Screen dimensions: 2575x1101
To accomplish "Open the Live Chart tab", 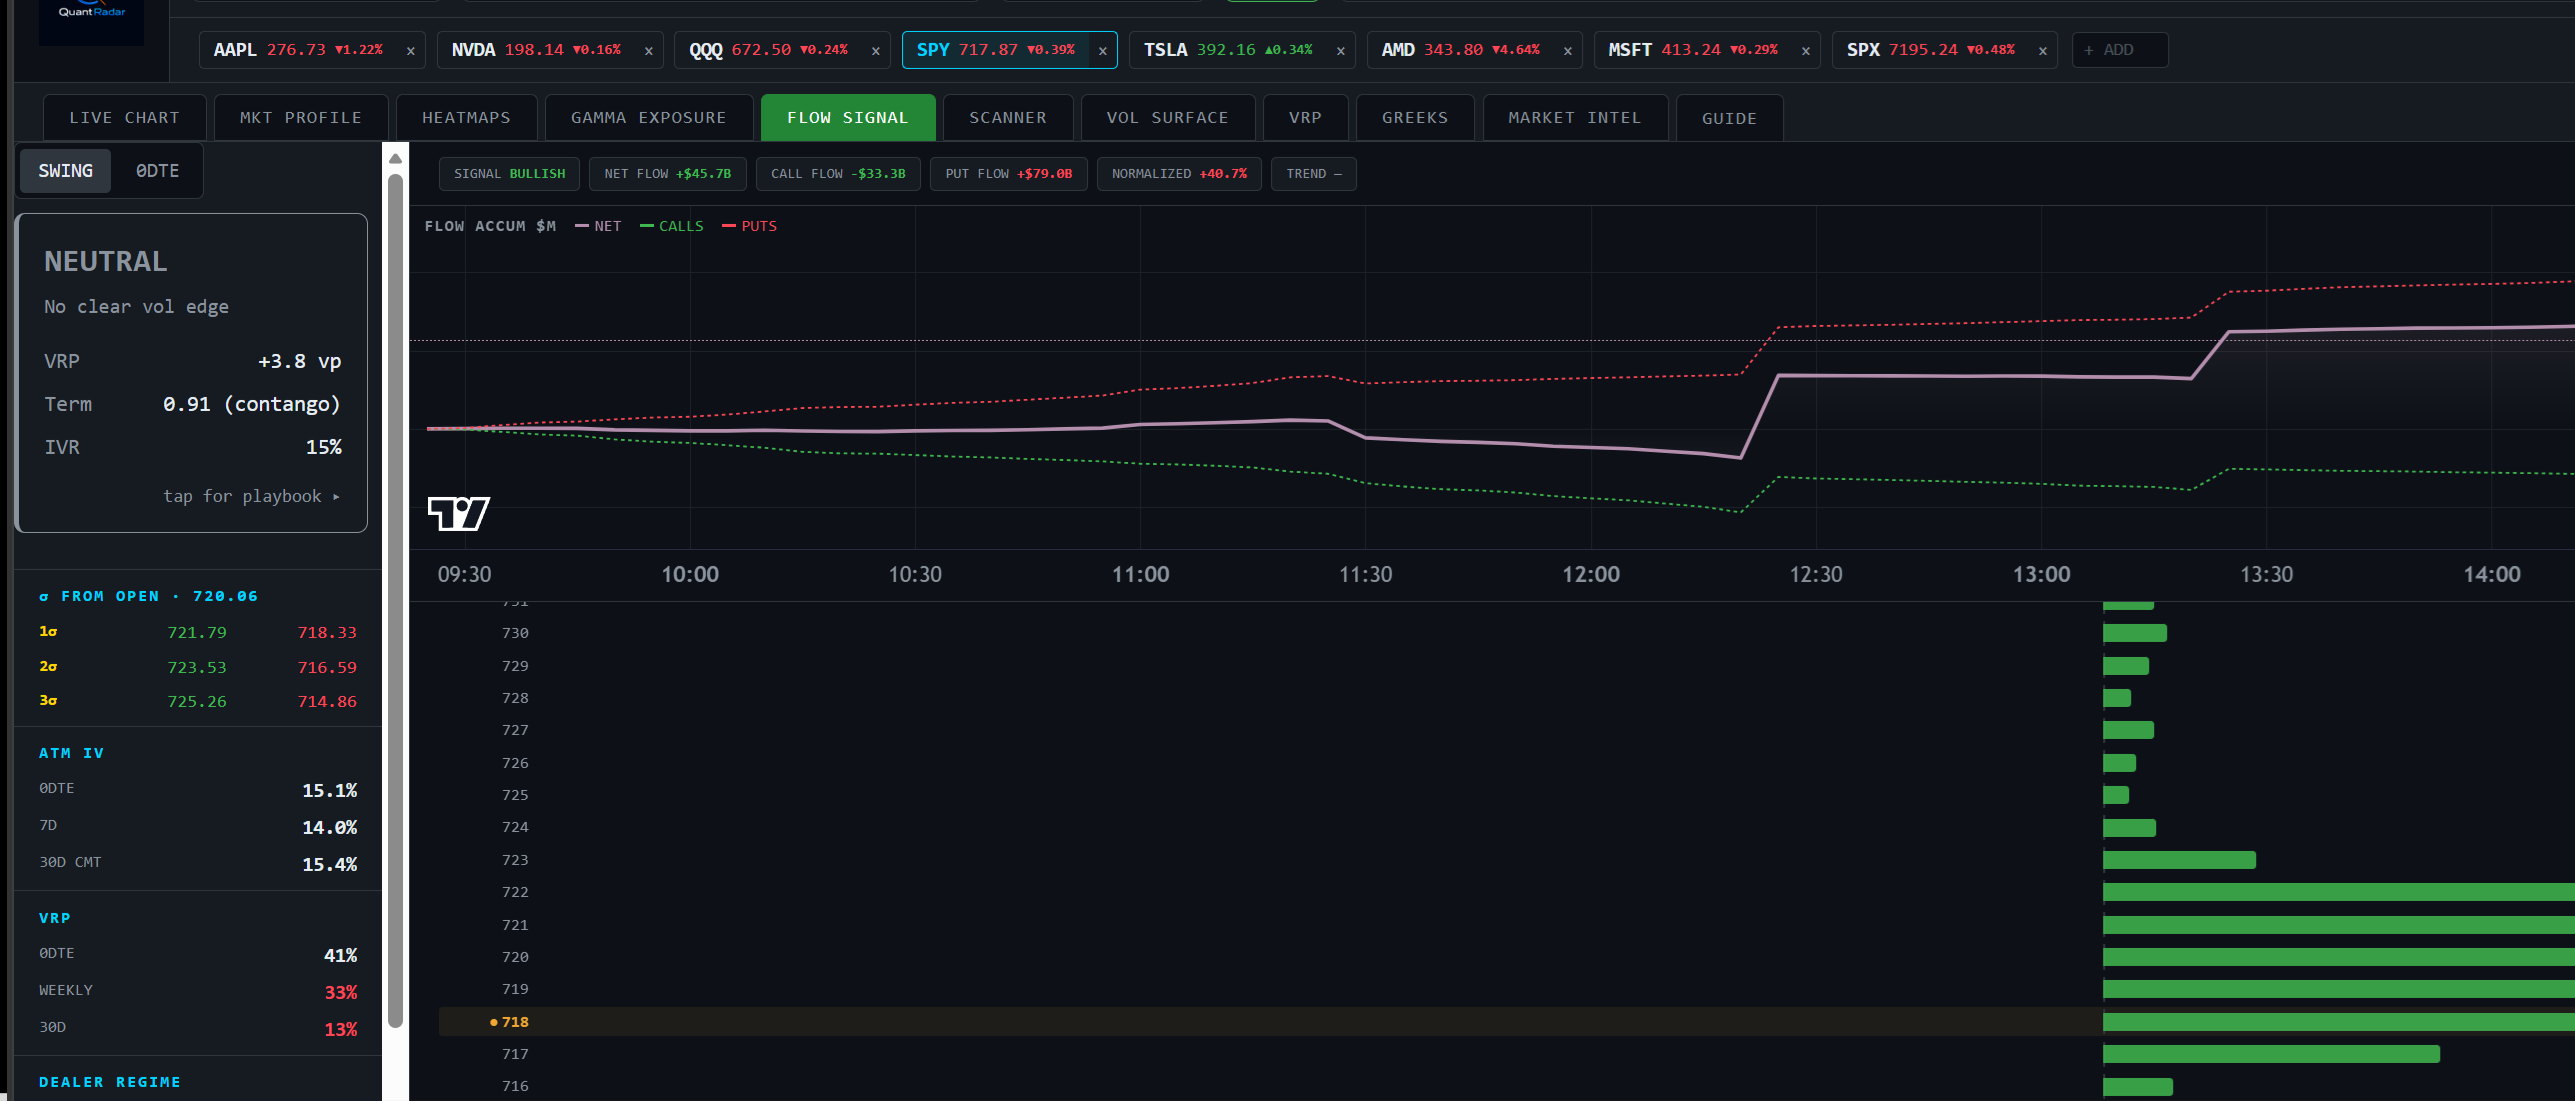I will coord(125,118).
